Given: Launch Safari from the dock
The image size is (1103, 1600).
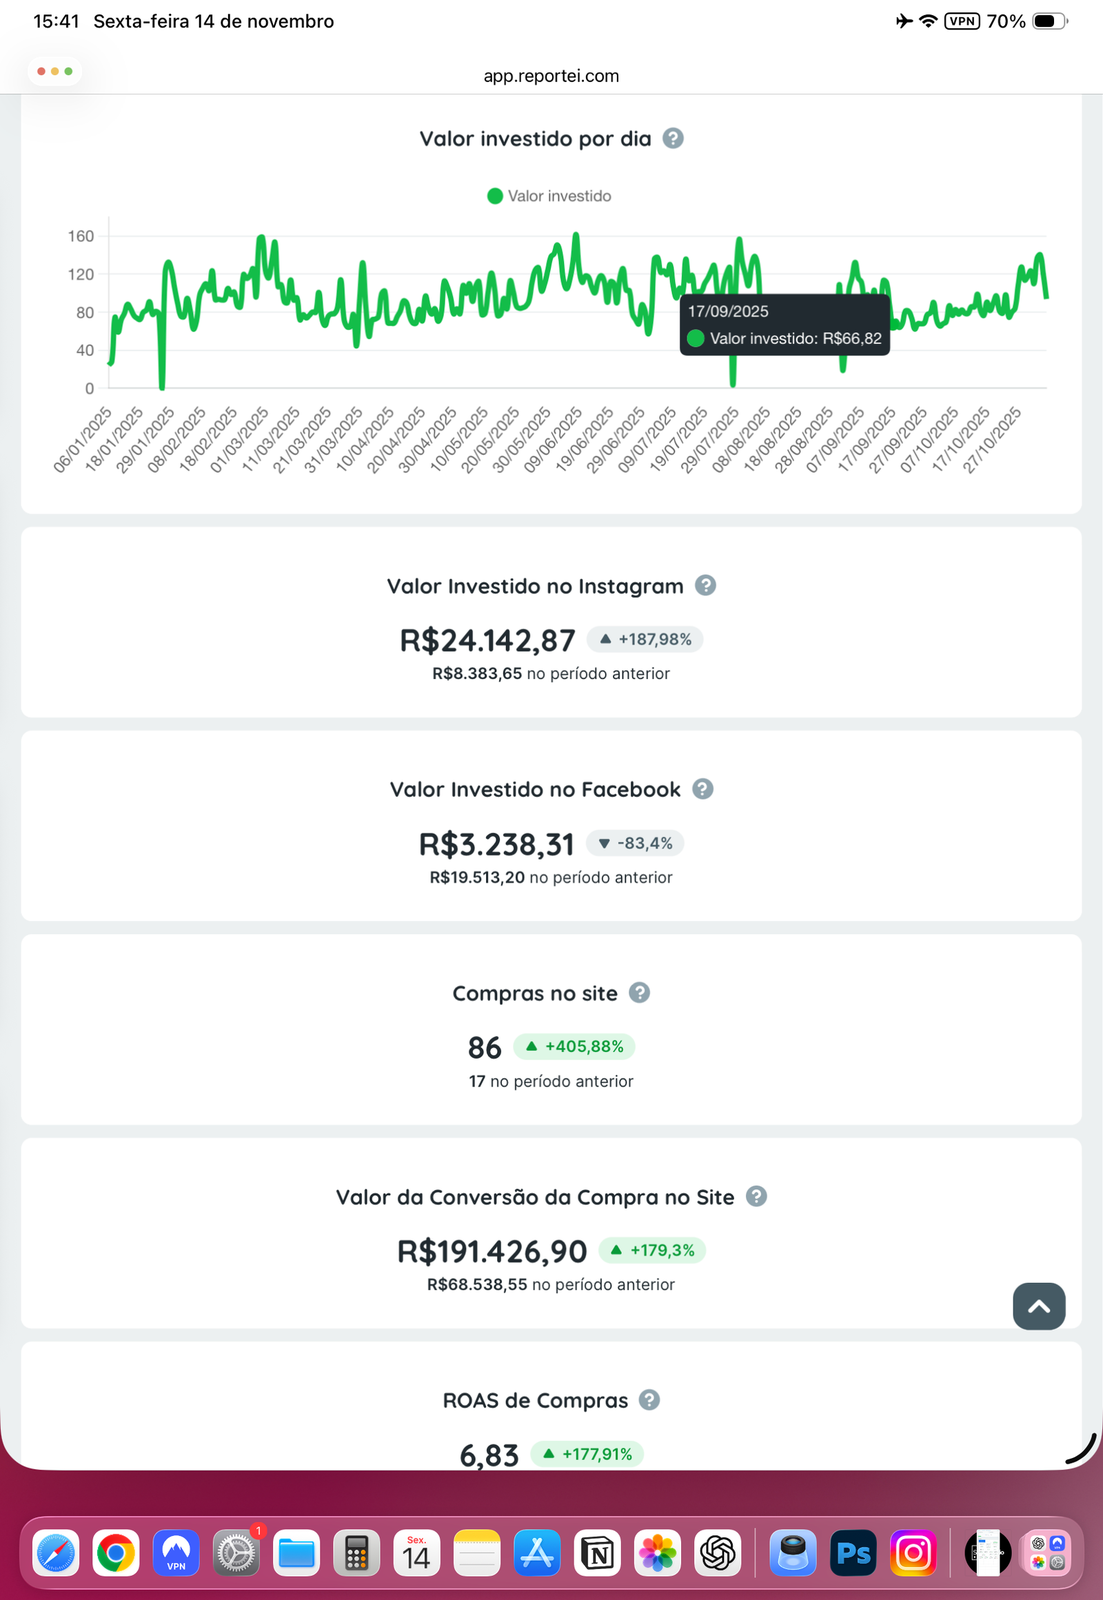Looking at the screenshot, I should point(56,1553).
